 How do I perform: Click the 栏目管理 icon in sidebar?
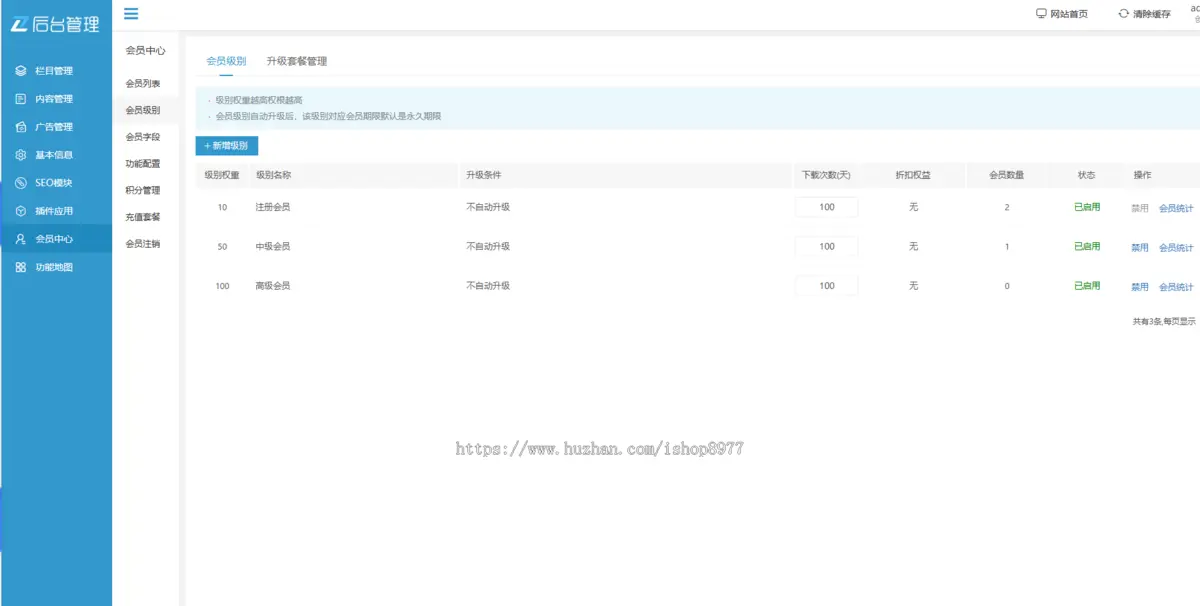(x=21, y=71)
